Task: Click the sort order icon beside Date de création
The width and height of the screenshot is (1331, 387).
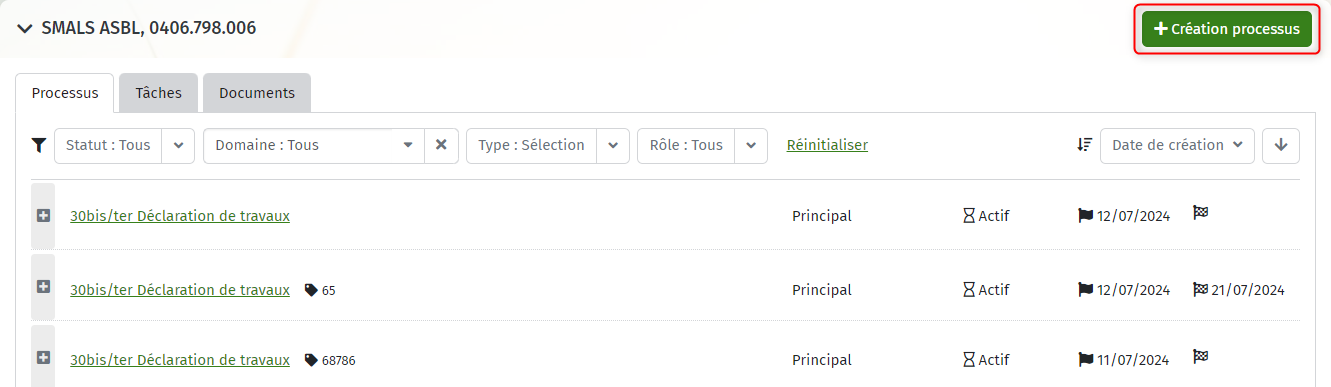Action: tap(1084, 145)
